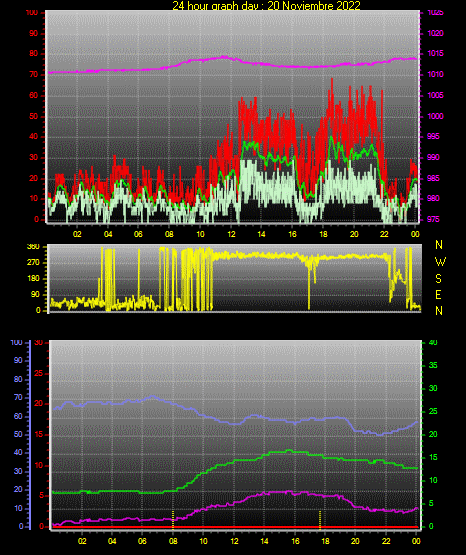Viewport: 466px width, 555px height.
Task: Click the sunset dotted marker near 18 in the temperature graph
Action: pyautogui.click(x=320, y=520)
